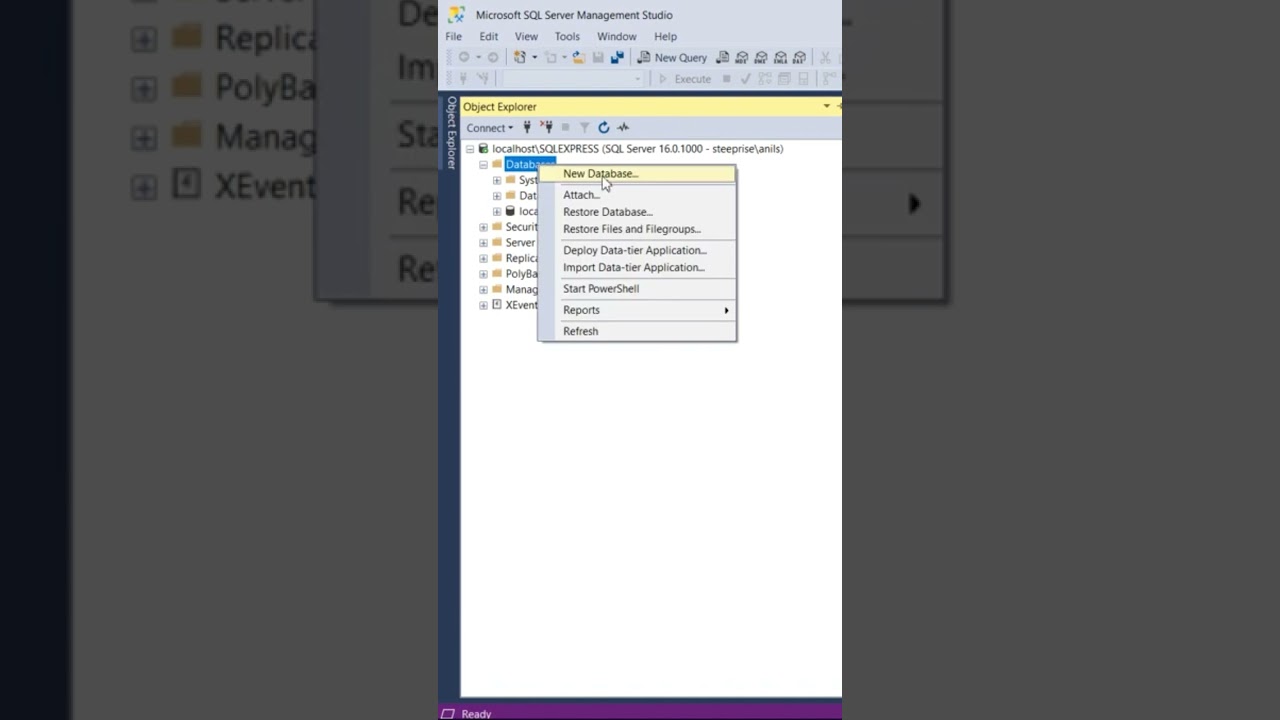The height and width of the screenshot is (720, 1280).
Task: Open the Help menu
Action: [665, 36]
